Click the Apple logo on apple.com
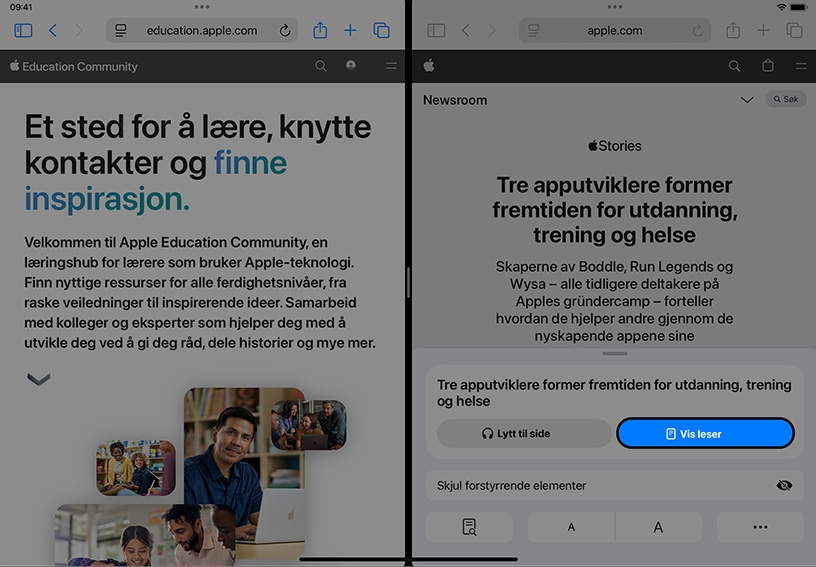816x567 pixels. point(429,66)
